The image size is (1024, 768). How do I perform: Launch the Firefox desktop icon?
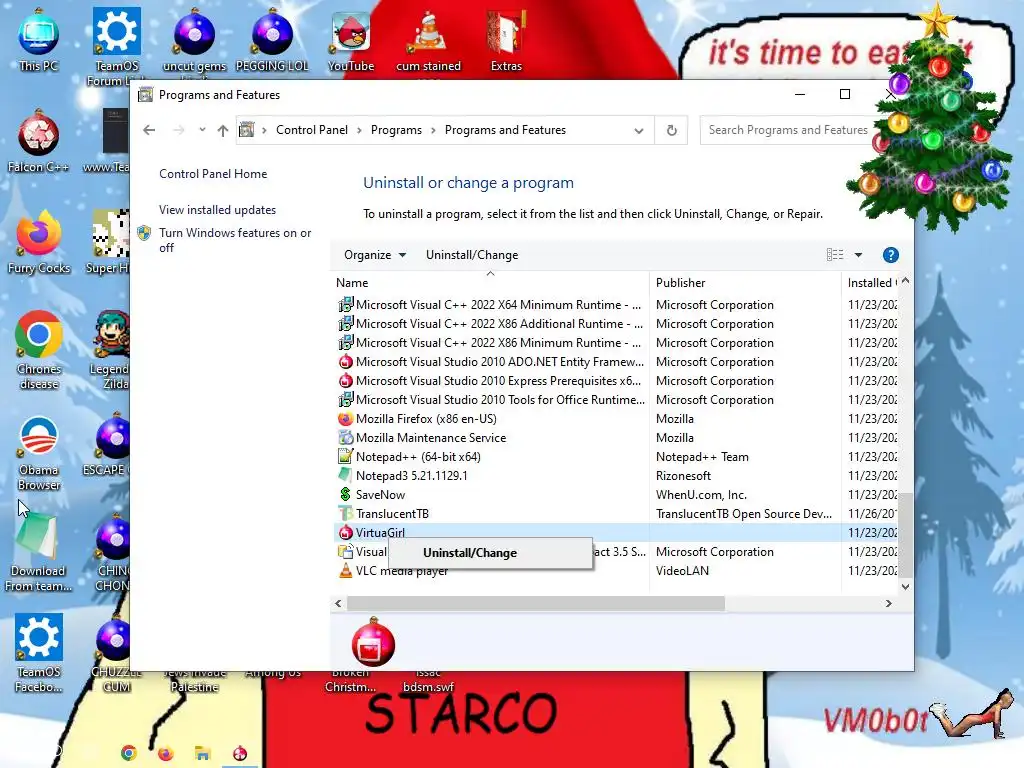tap(39, 242)
